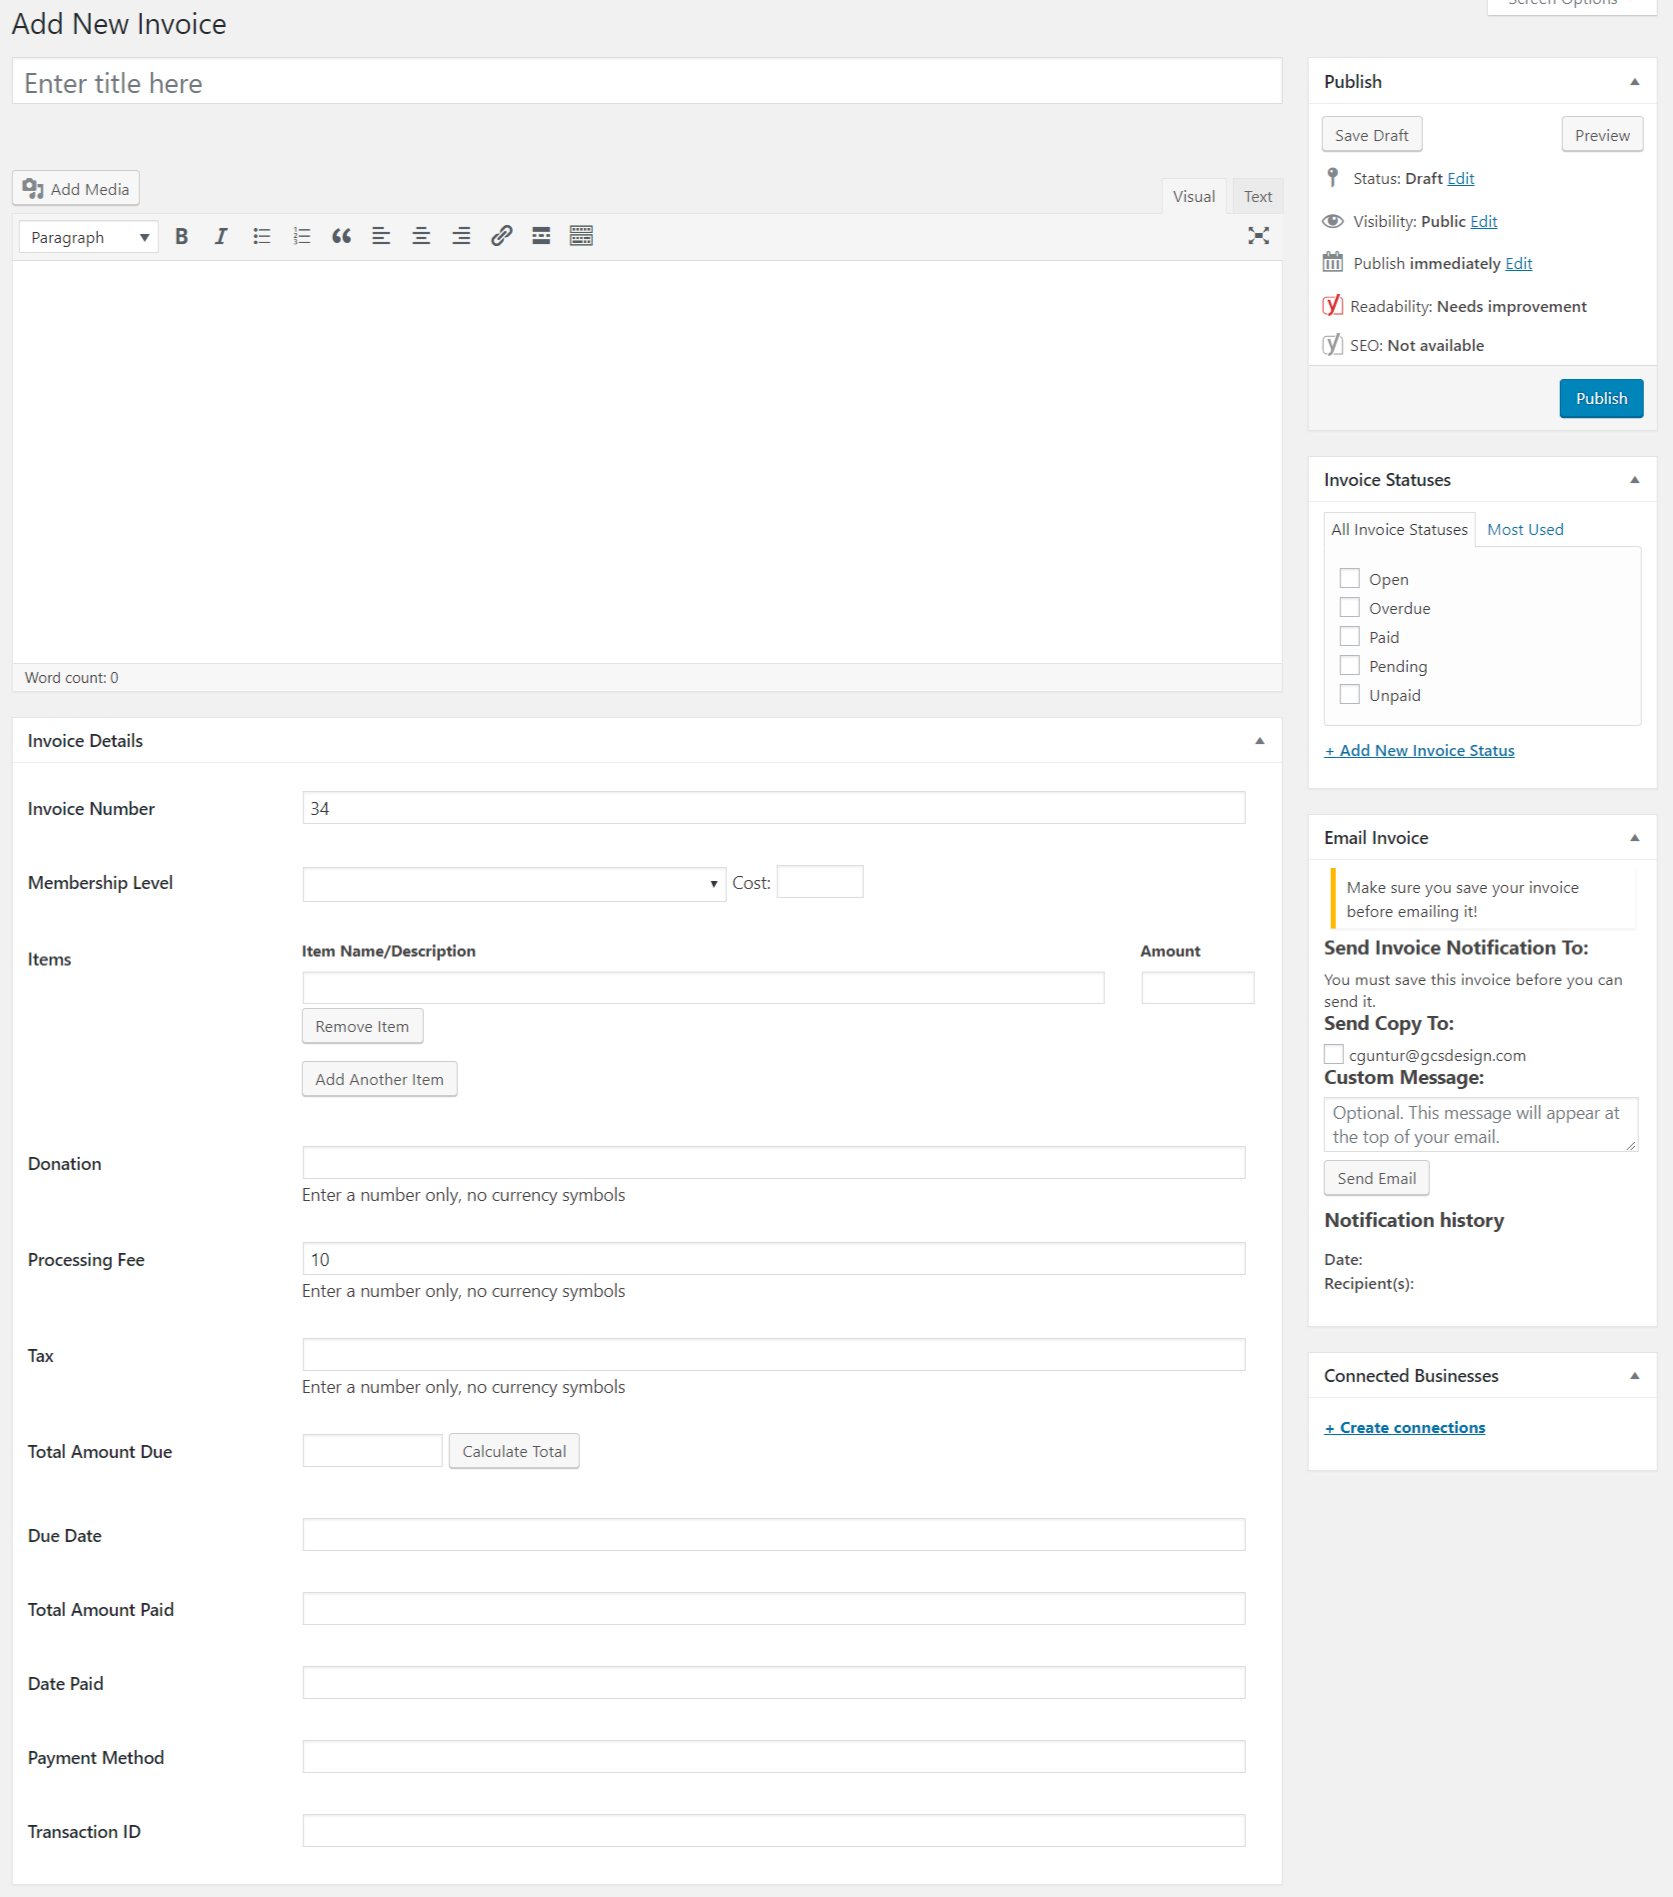Image resolution: width=1673 pixels, height=1897 pixels.
Task: Check the Unpaid invoice status
Action: coord(1350,694)
